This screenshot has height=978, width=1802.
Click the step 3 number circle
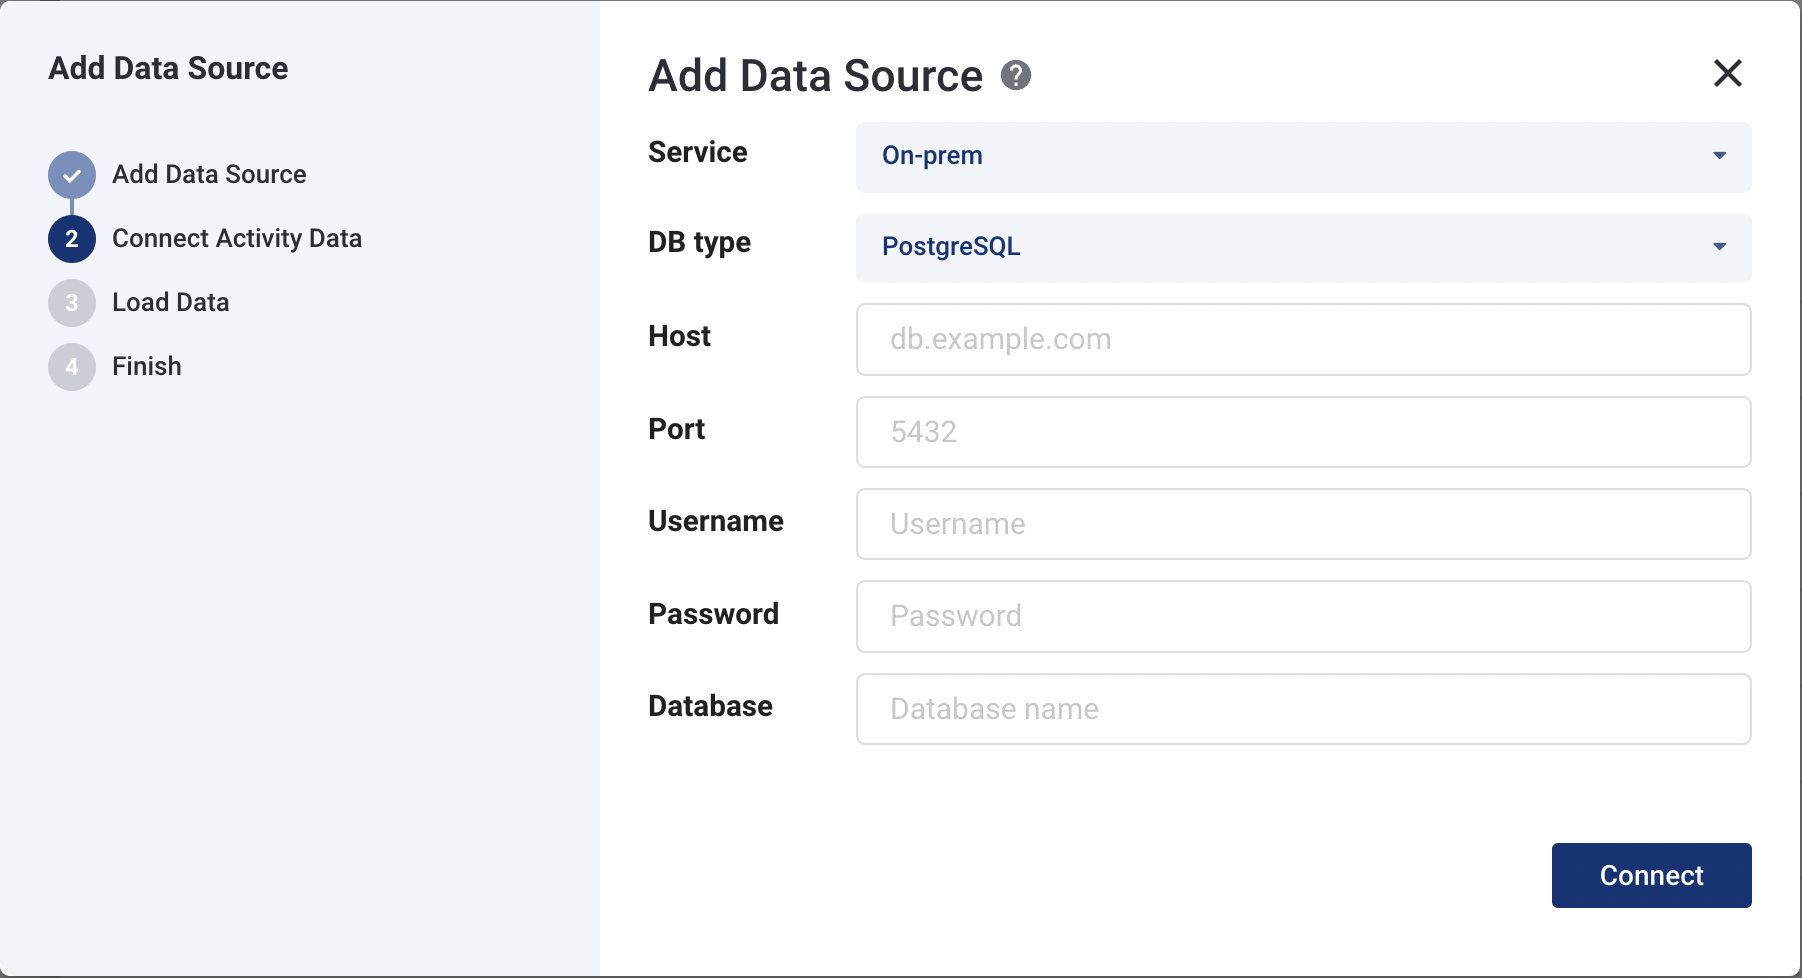coord(72,303)
